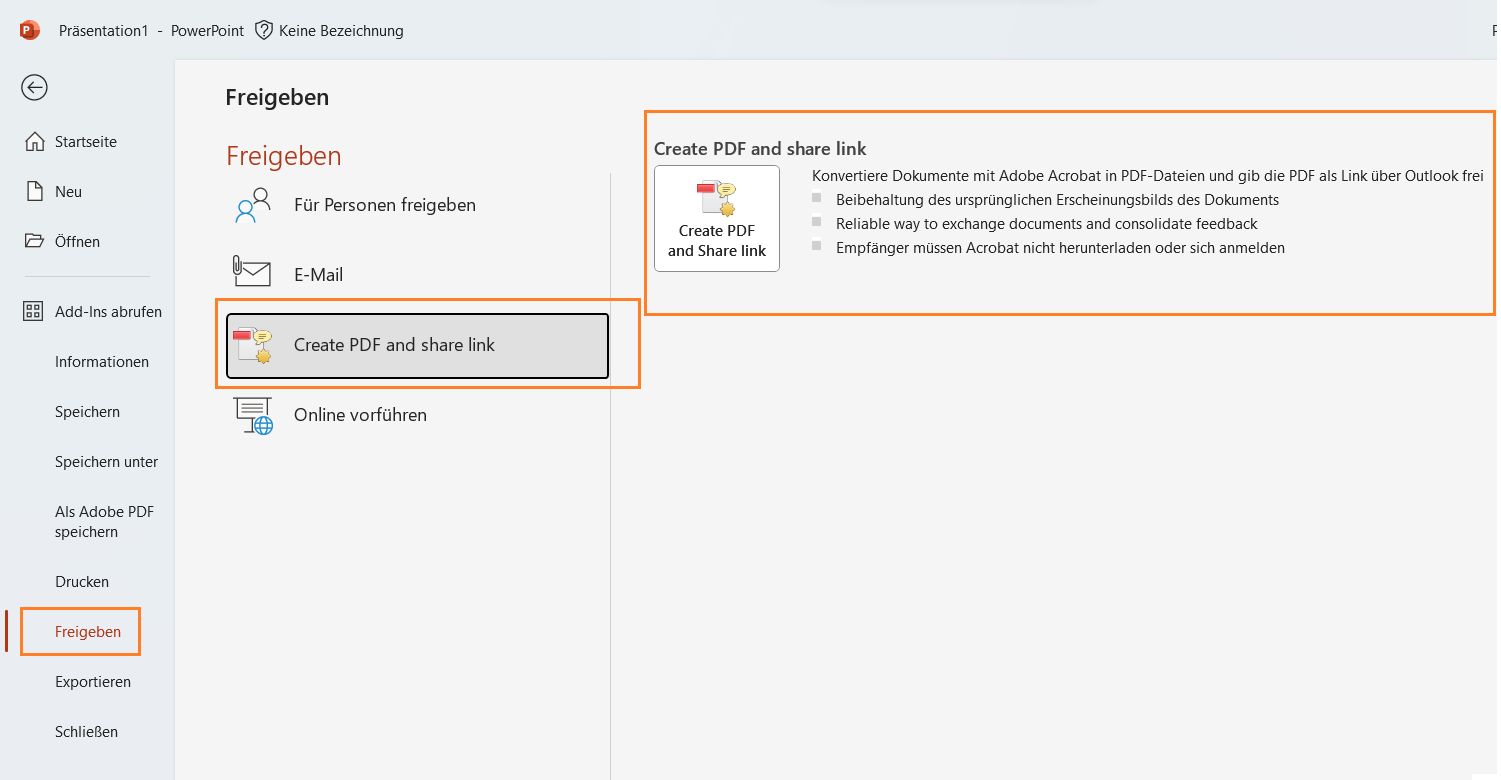Click the Keine Bezeichnung sensitivity label icon
Viewport: 1501px width, 780px height.
point(263,30)
